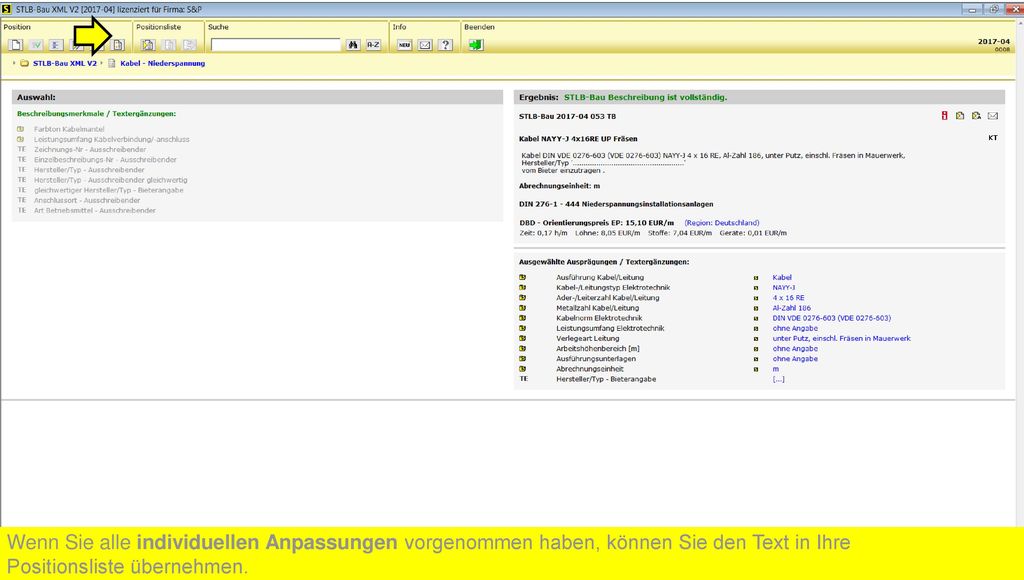Image resolution: width=1024 pixels, height=580 pixels.
Task: Click ohne Angabe value for Leistungsumfang Elektrotechnik
Action: (795, 328)
